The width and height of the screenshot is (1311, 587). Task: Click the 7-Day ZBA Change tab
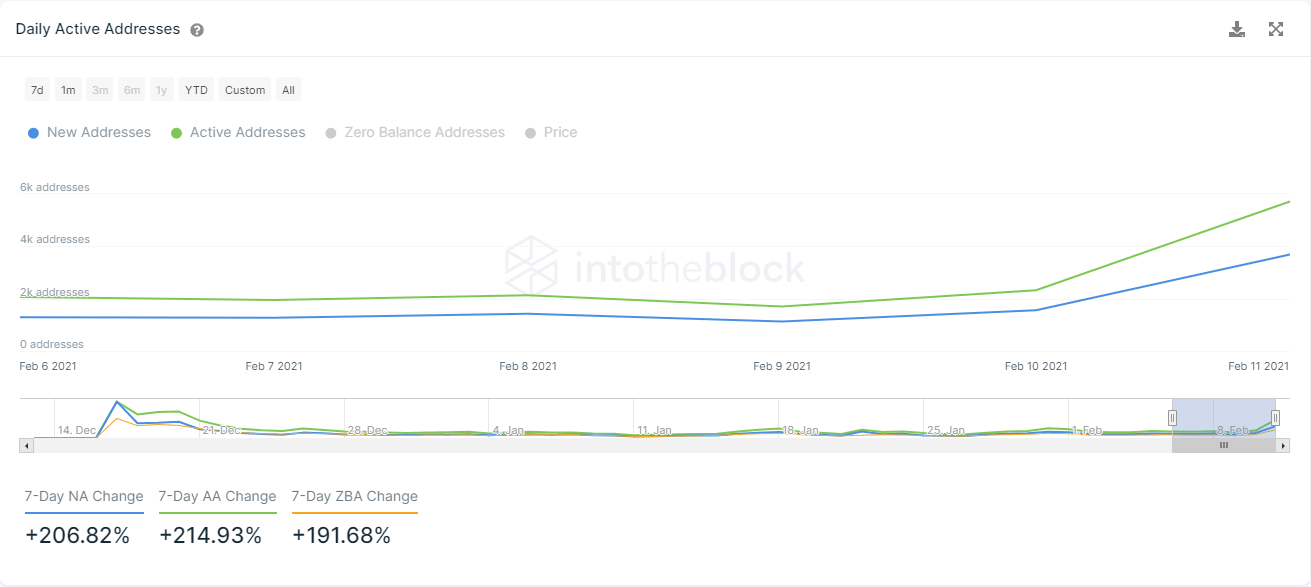(x=355, y=497)
